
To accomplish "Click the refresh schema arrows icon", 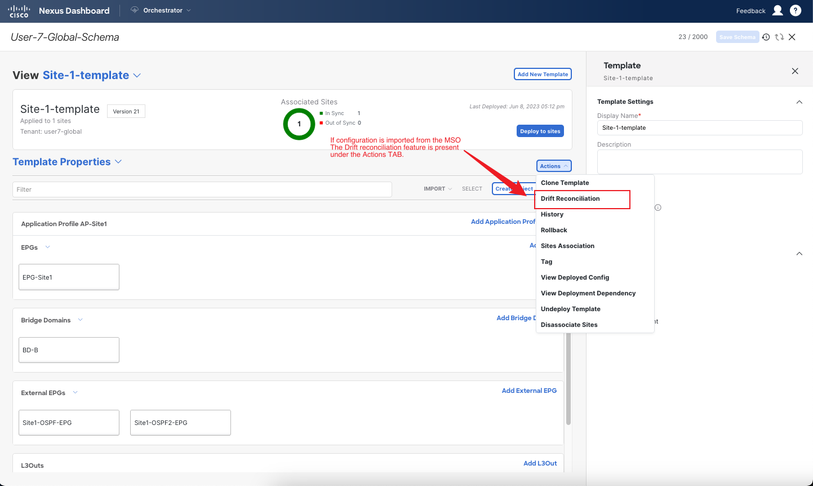I will (779, 37).
